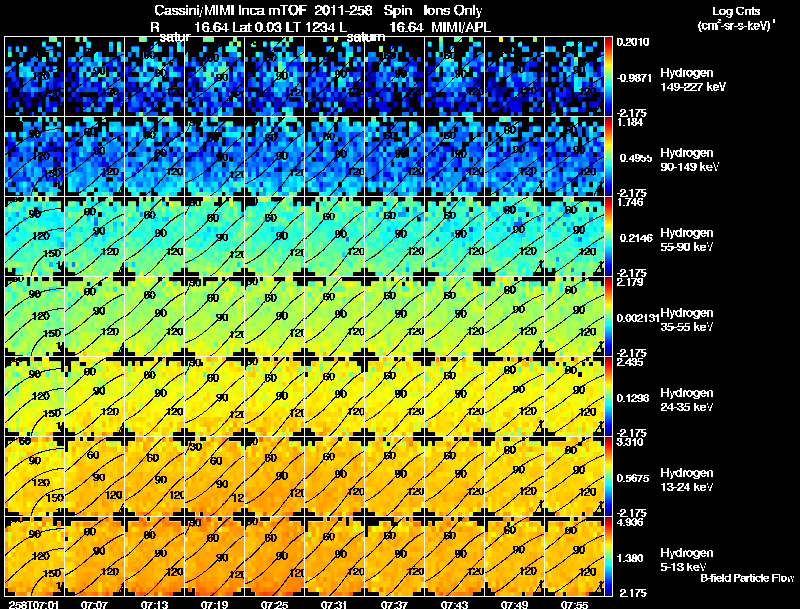
Task: Click the color scale bar for 90-149 keV
Action: coord(608,157)
